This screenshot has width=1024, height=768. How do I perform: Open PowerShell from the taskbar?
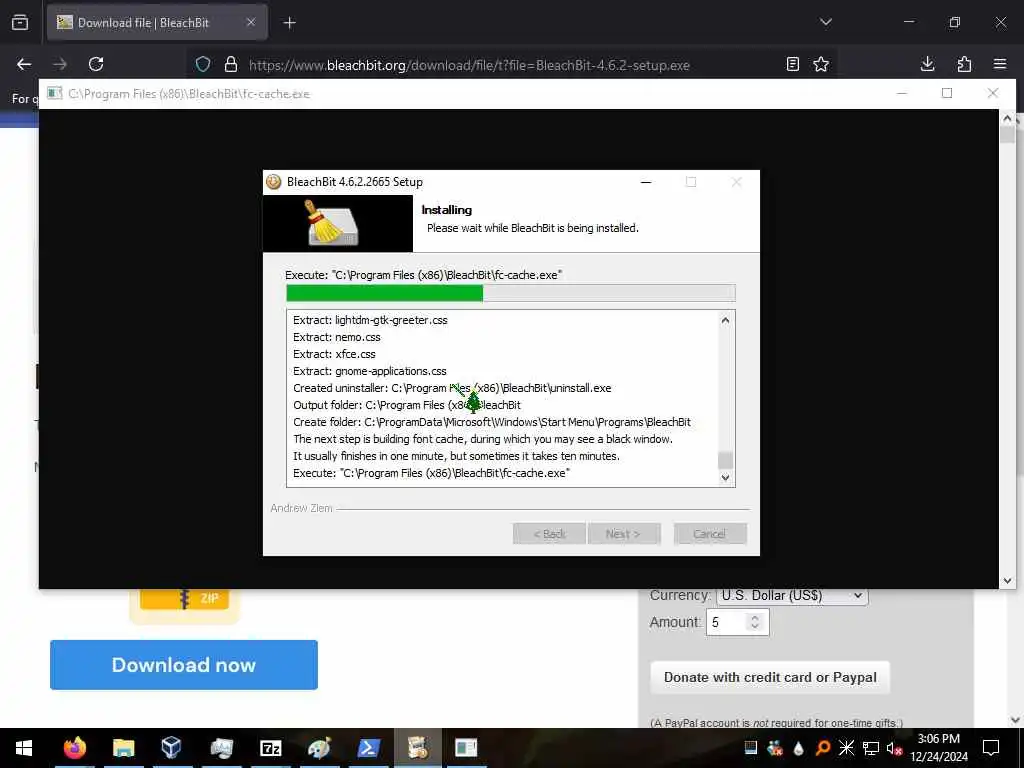click(368, 748)
